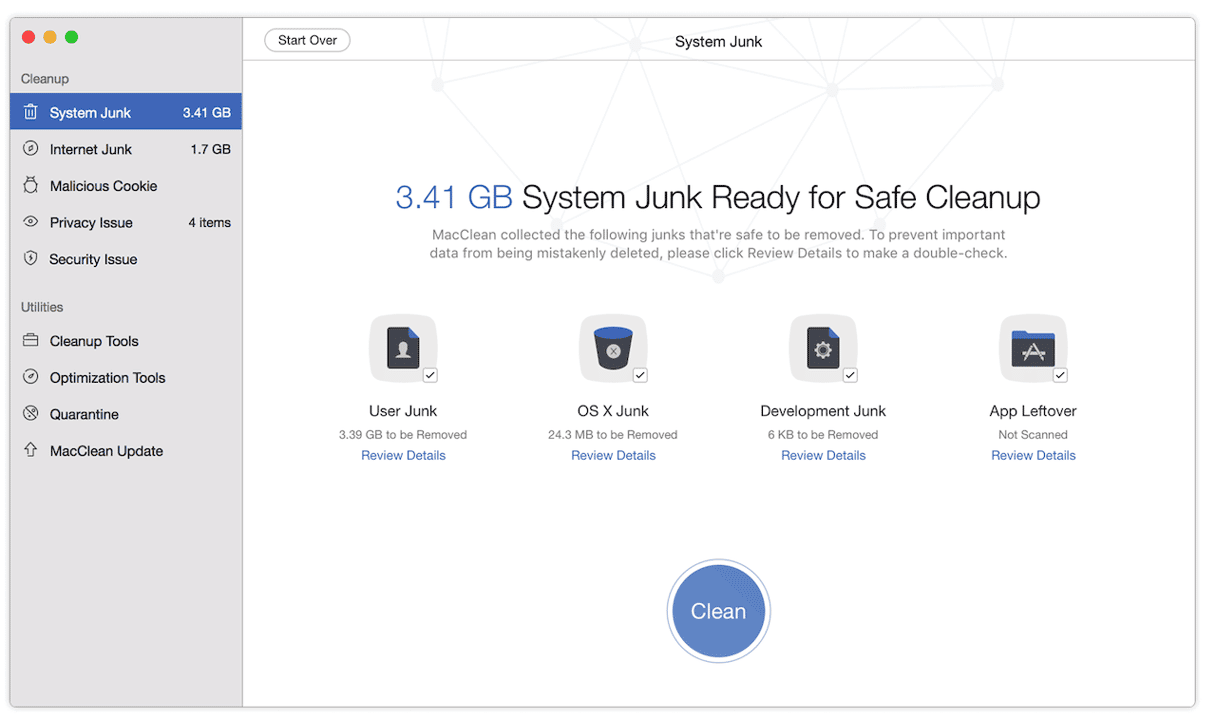The width and height of the screenshot is (1216, 719).
Task: Click the 3.41 GB size in sidebar
Action: (x=206, y=112)
